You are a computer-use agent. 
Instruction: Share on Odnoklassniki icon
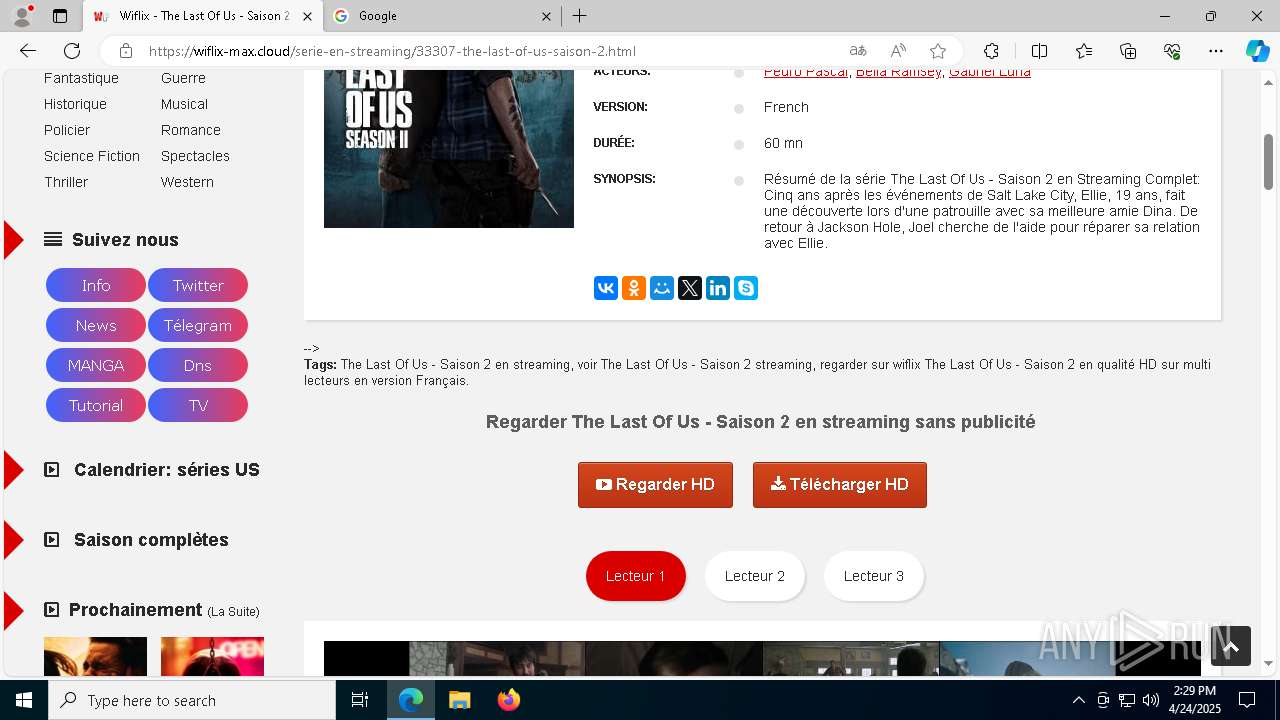point(634,289)
